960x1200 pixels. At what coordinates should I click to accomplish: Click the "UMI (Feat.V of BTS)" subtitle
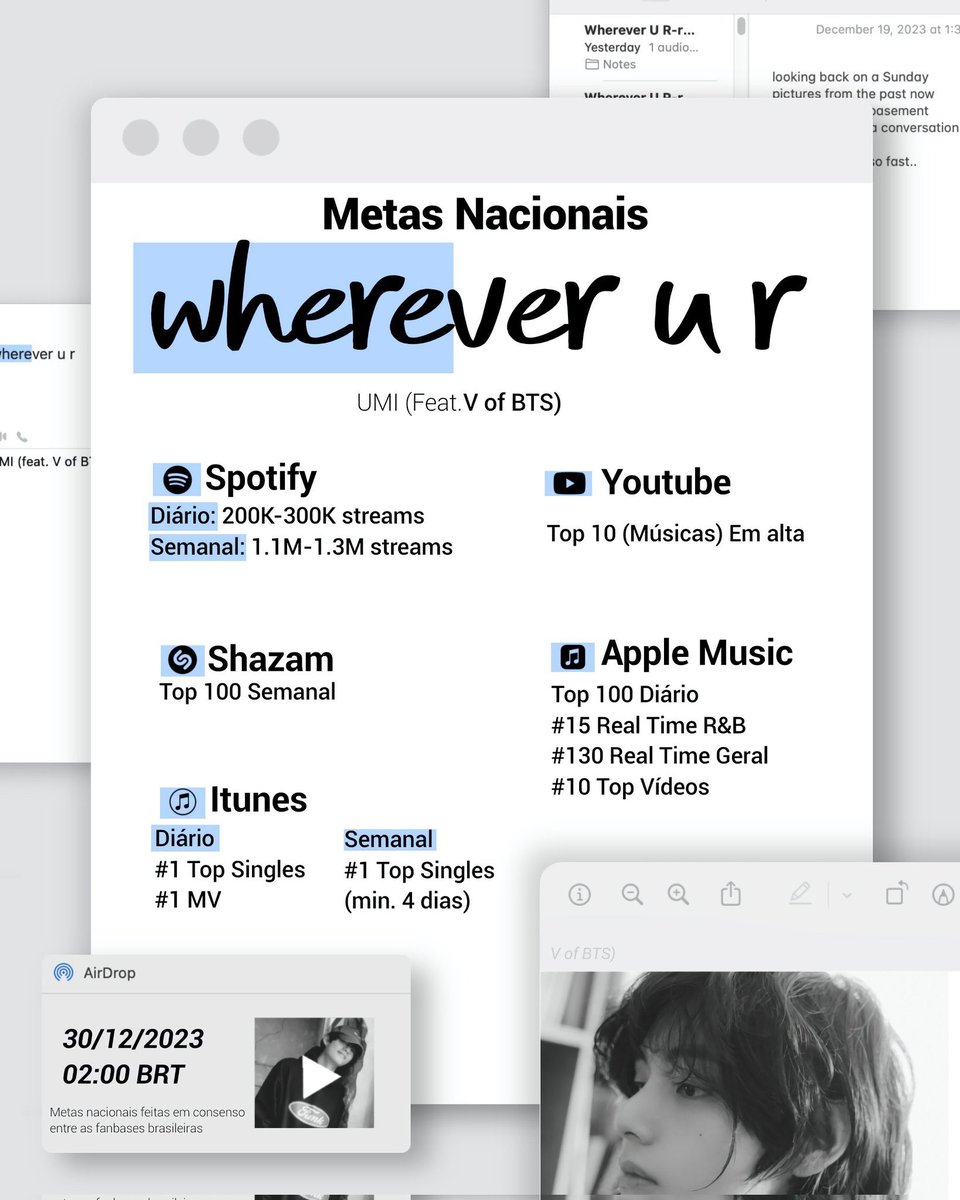[x=459, y=403]
